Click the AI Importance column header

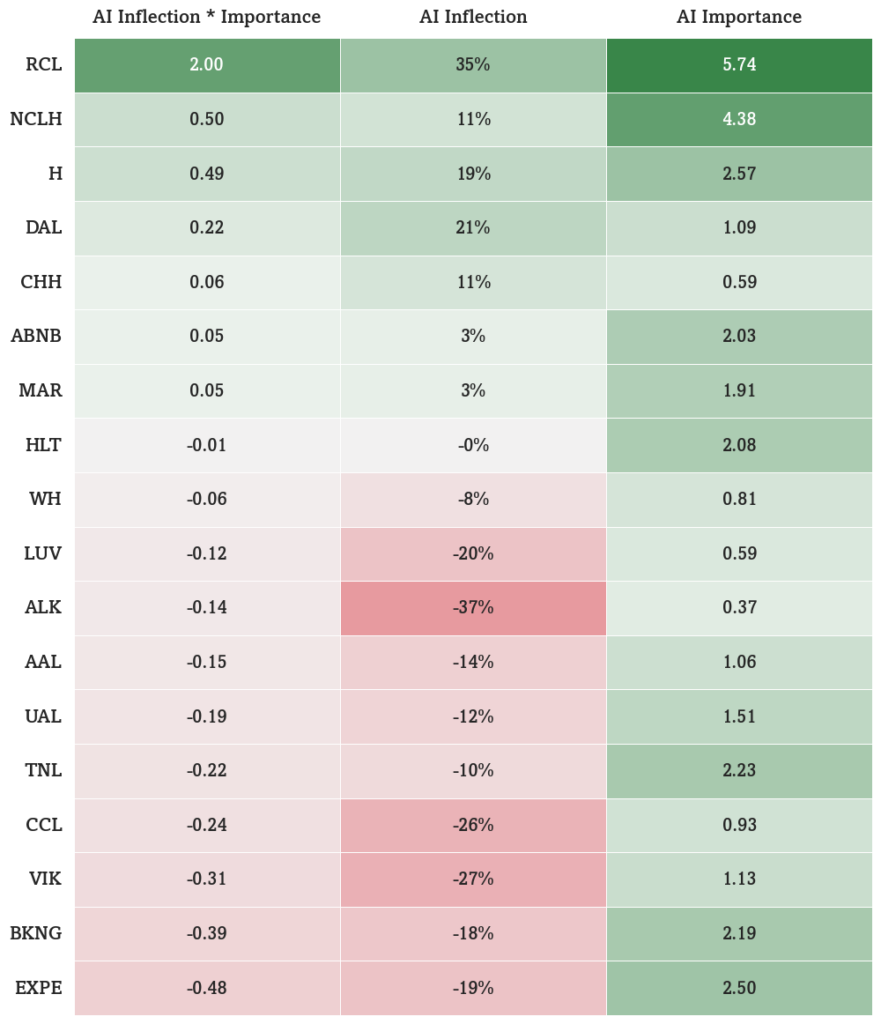click(739, 17)
